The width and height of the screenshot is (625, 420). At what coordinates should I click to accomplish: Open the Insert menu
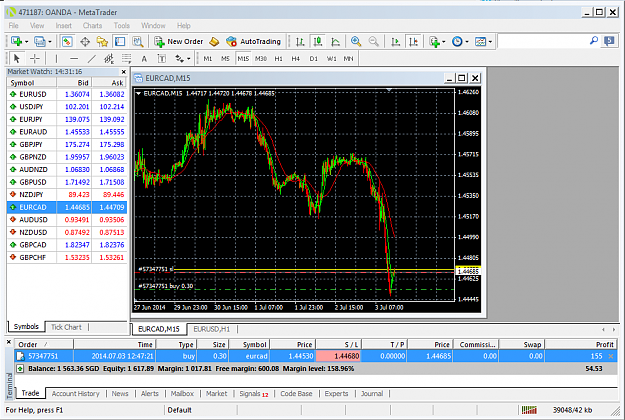pyautogui.click(x=63, y=26)
